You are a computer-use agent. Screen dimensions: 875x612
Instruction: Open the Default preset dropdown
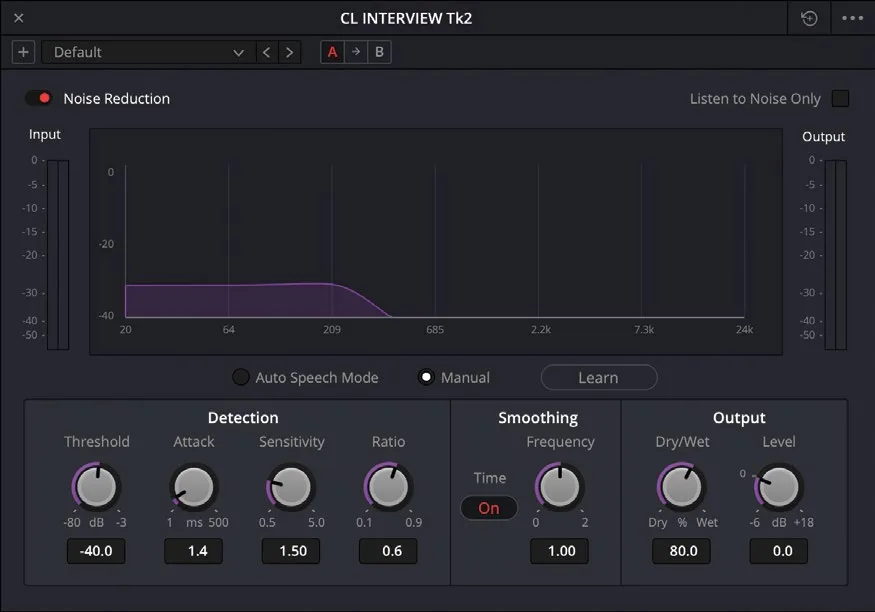(148, 52)
